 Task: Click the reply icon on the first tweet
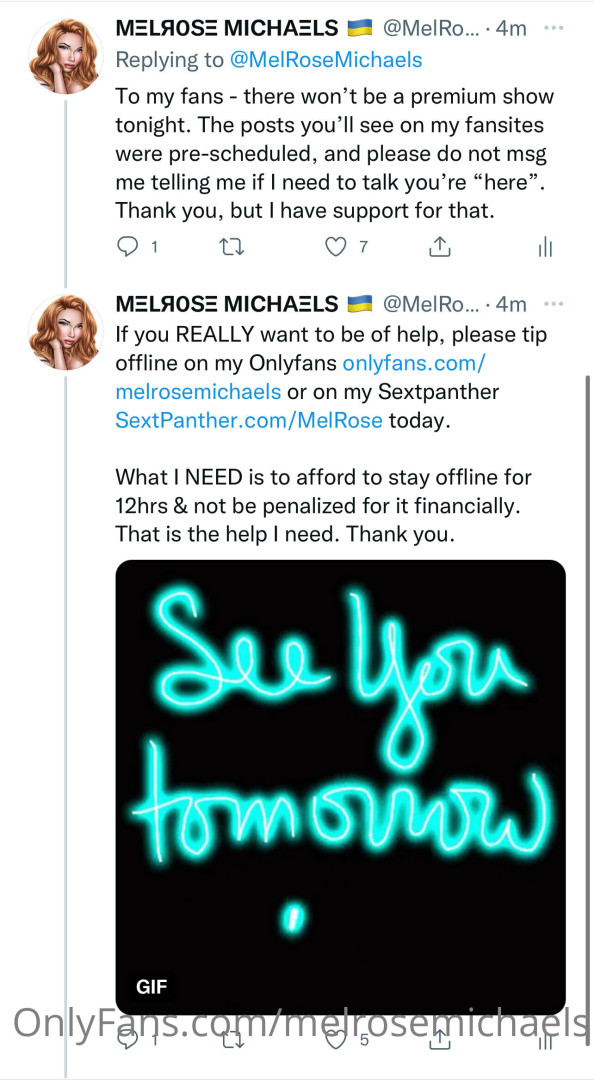pyautogui.click(x=127, y=246)
